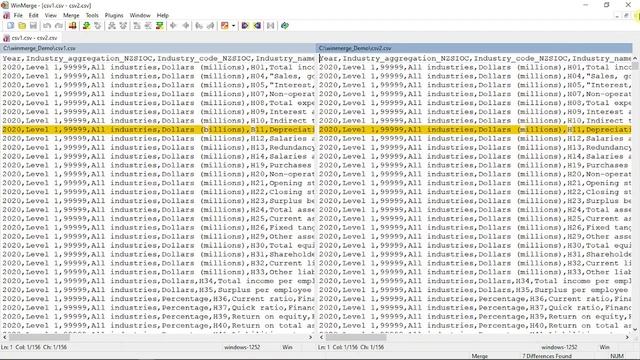Click the left pane horizontal scrollbar thumb

click(39, 338)
